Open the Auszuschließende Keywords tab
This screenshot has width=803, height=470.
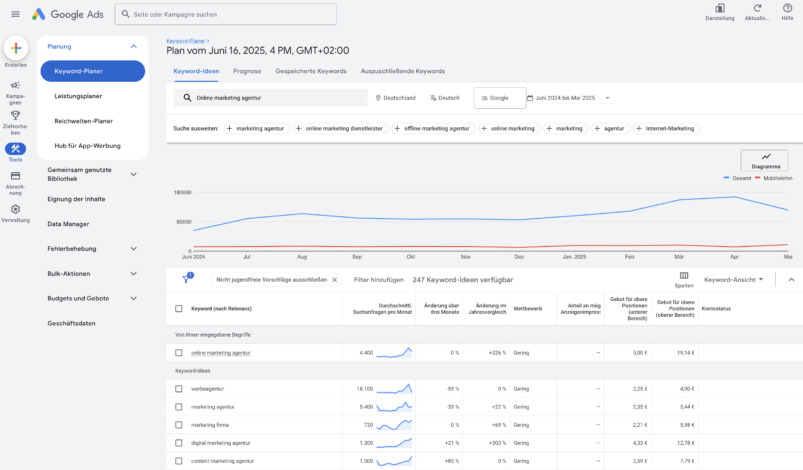coord(403,71)
